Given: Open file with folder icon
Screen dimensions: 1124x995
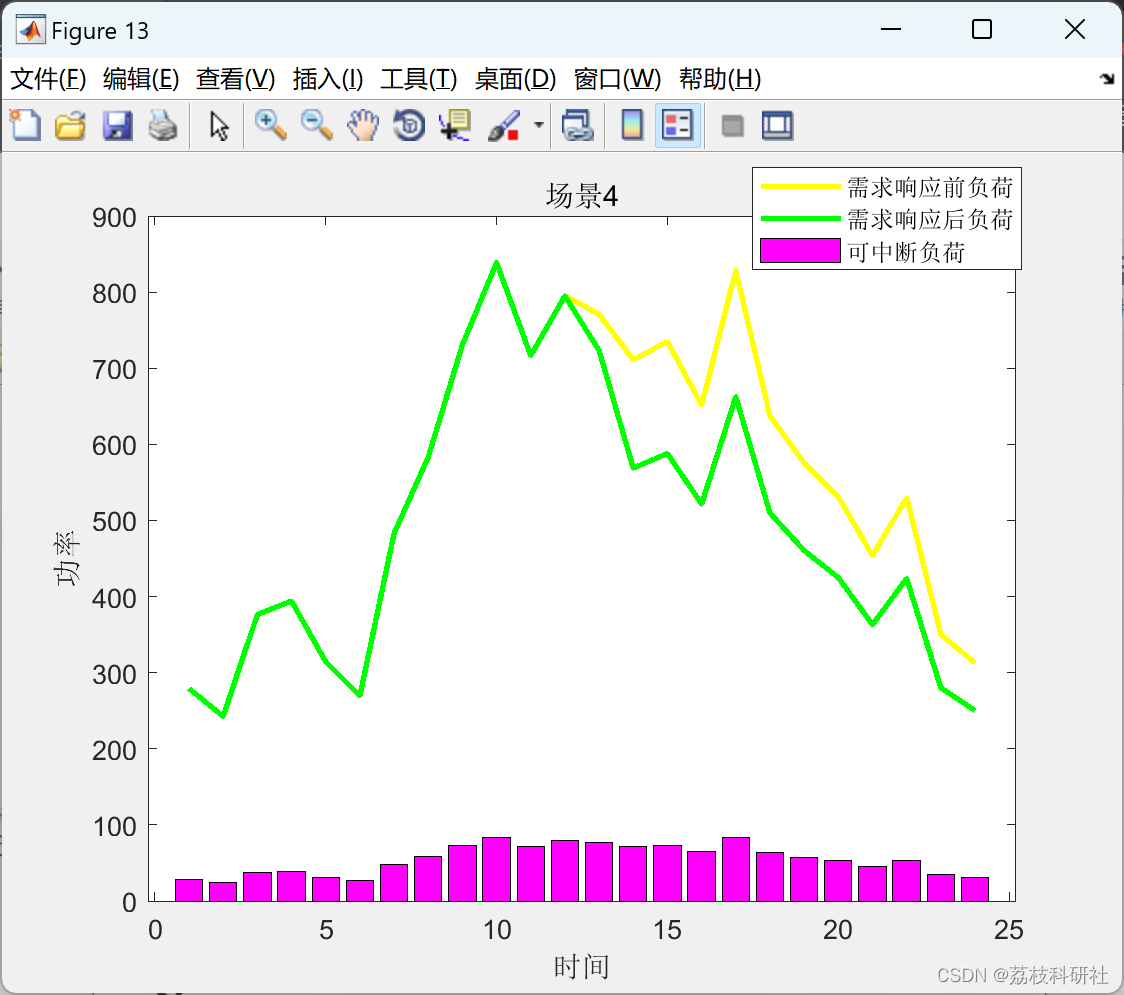Looking at the screenshot, I should 70,125.
